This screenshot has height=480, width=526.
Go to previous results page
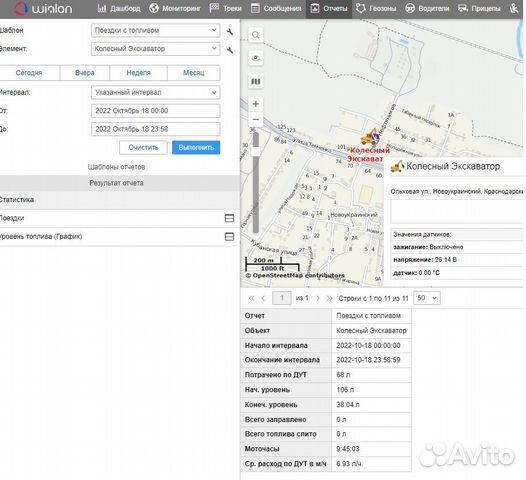(x=263, y=298)
